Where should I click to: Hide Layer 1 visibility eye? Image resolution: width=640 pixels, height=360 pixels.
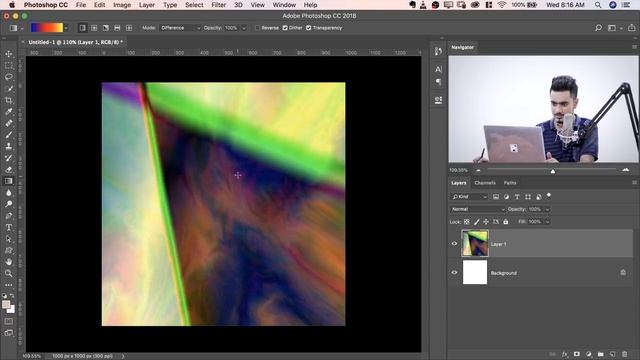tap(454, 244)
